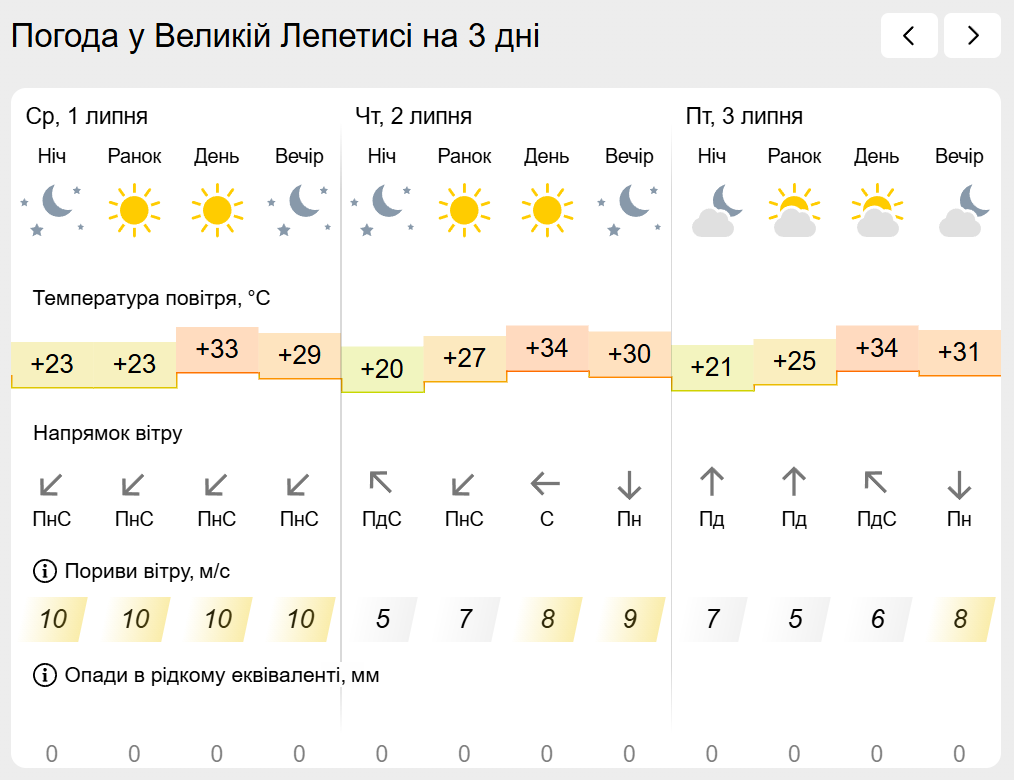The image size is (1014, 780).
Task: Click the previous days arrow button
Action: tap(909, 36)
